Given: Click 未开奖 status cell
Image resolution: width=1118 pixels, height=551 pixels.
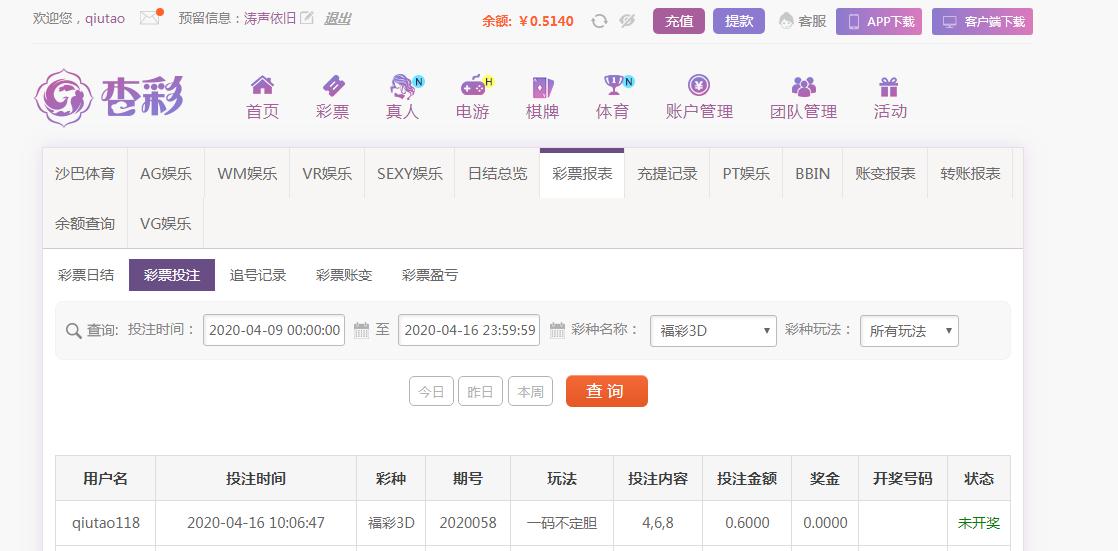Looking at the screenshot, I should pyautogui.click(x=979, y=522).
